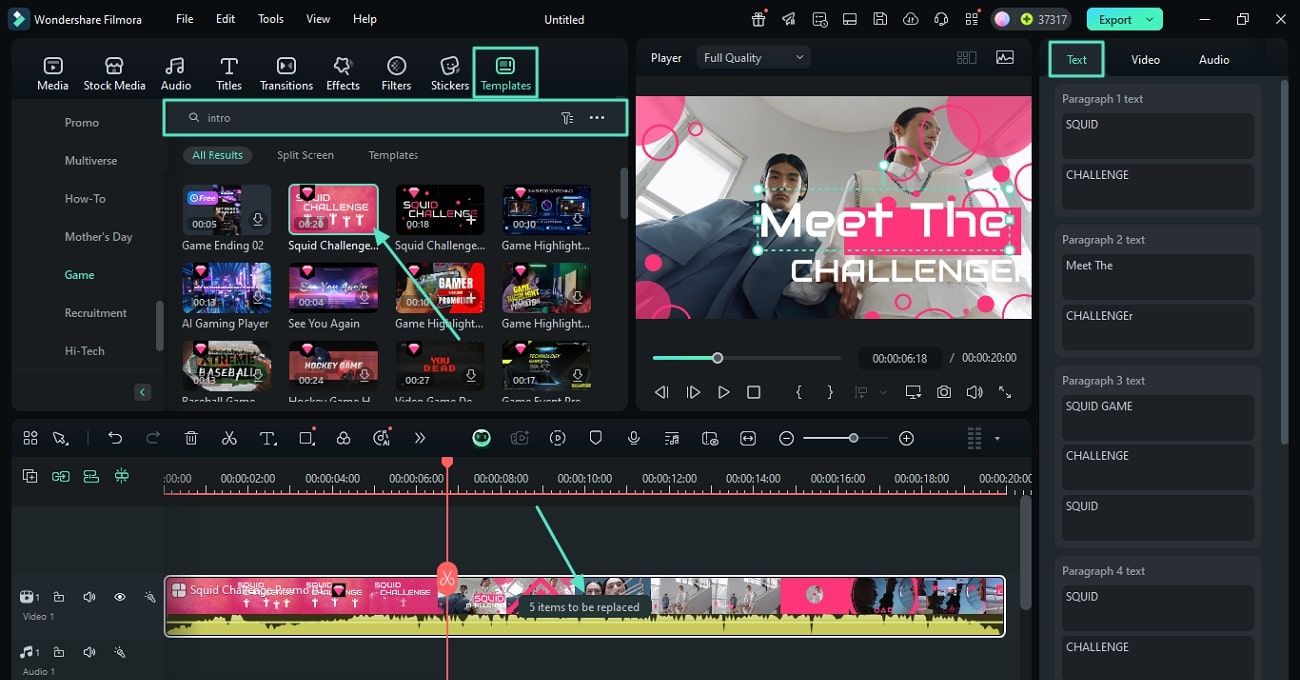Open the View menu
The height and width of the screenshot is (680, 1300).
pos(318,19)
